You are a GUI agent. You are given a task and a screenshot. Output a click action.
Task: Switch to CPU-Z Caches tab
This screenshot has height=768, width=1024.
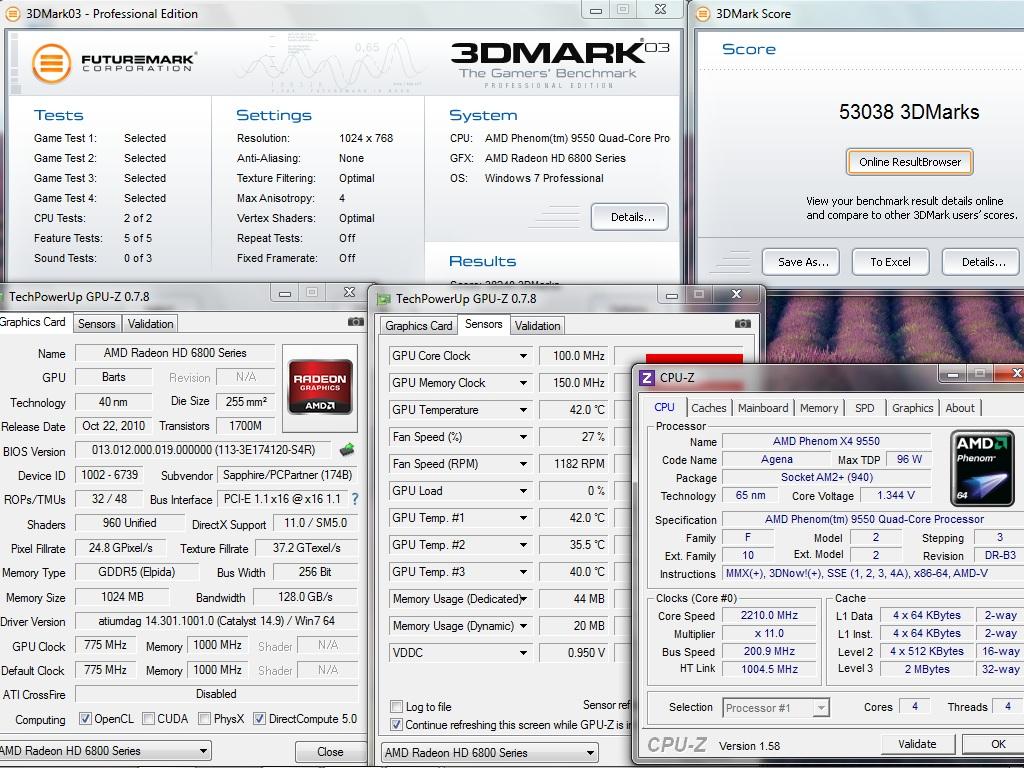[x=709, y=408]
